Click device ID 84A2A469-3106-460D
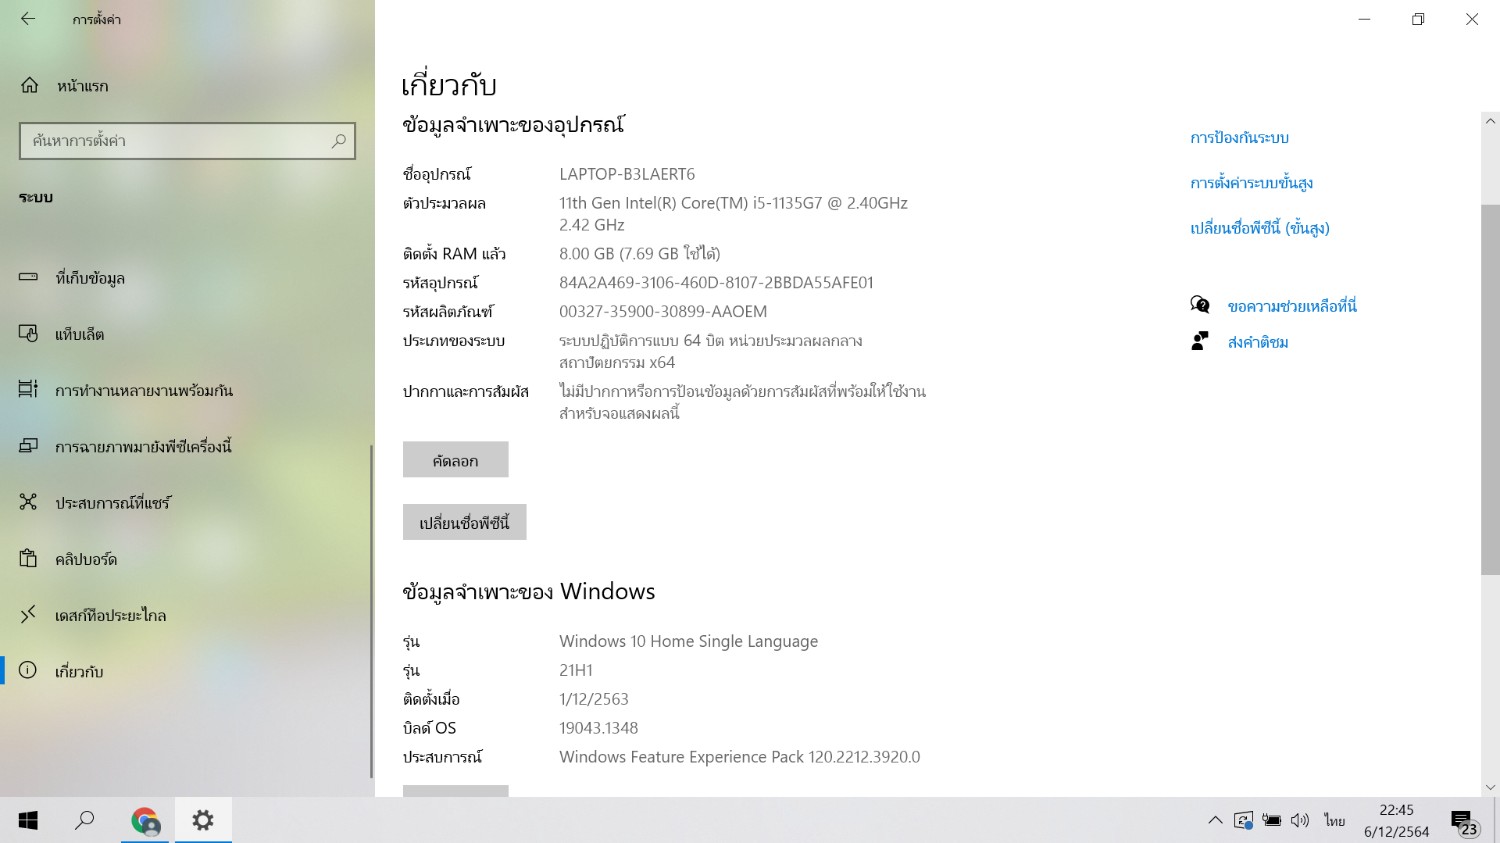 click(716, 283)
